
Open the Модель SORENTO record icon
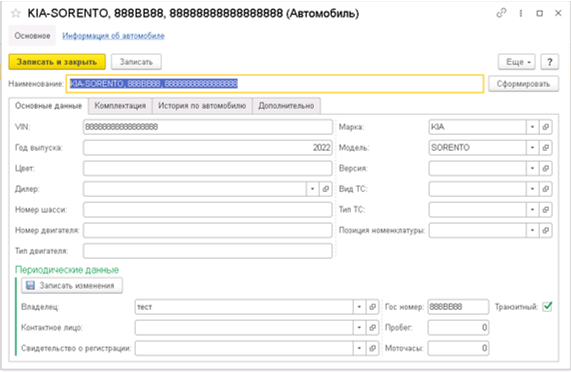coord(546,148)
